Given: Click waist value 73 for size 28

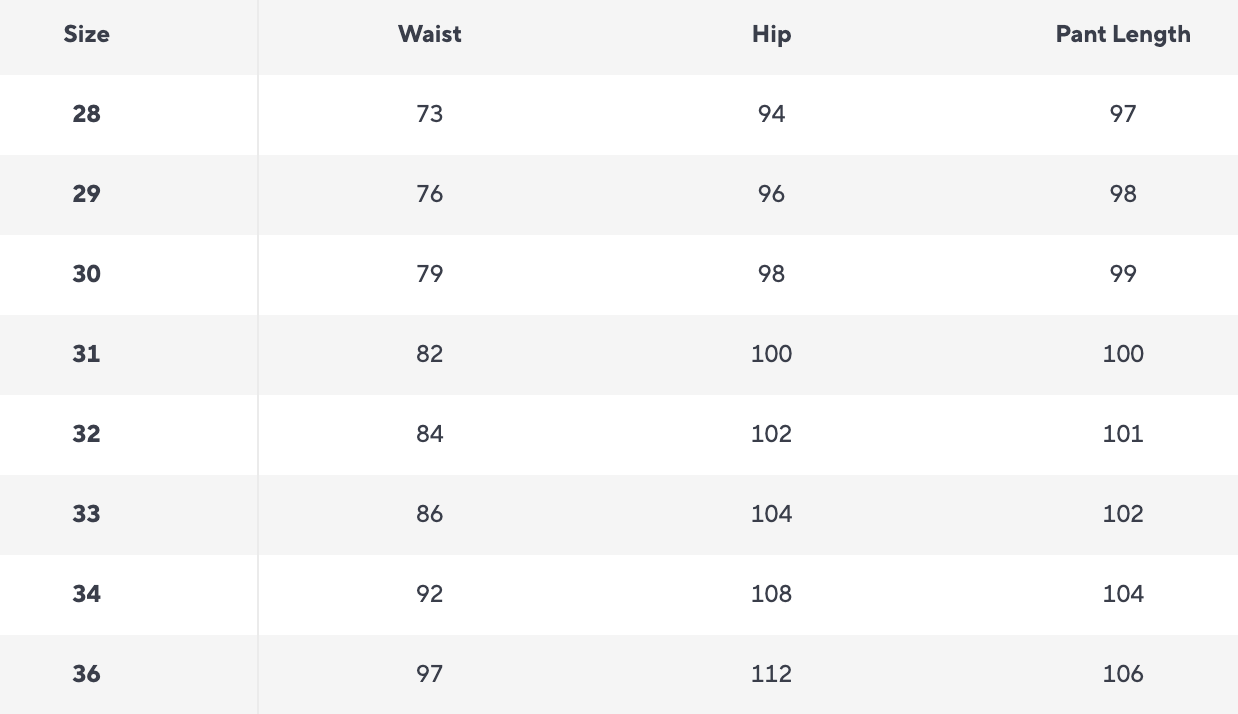Looking at the screenshot, I should [x=429, y=114].
